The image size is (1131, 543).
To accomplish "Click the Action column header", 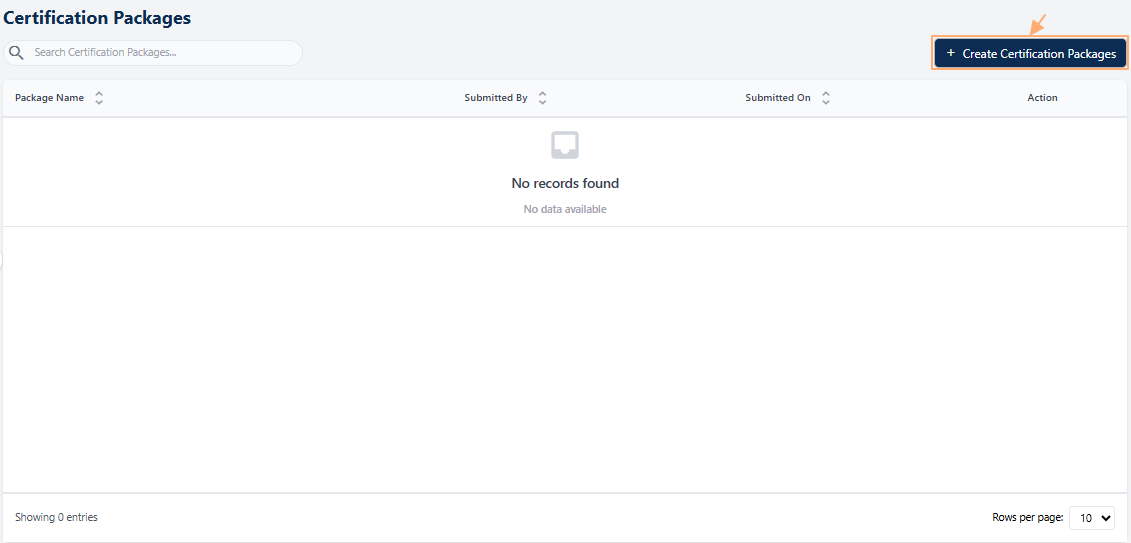I will (1042, 98).
